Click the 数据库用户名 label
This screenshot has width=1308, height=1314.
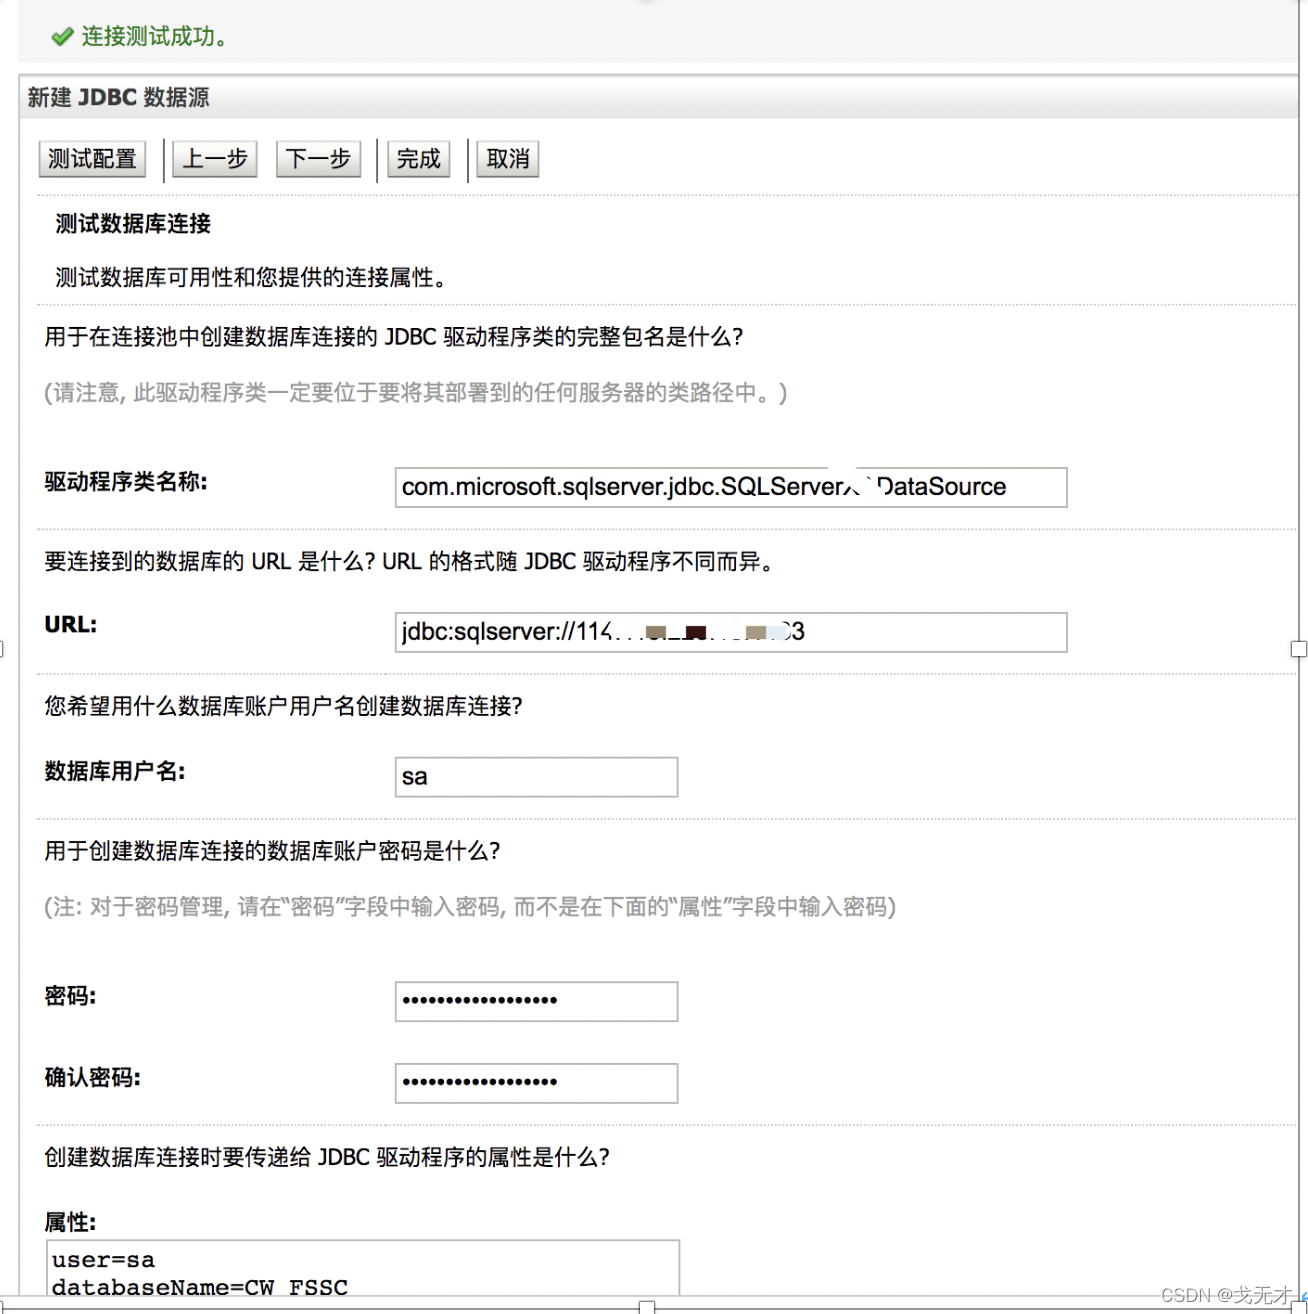pyautogui.click(x=115, y=771)
